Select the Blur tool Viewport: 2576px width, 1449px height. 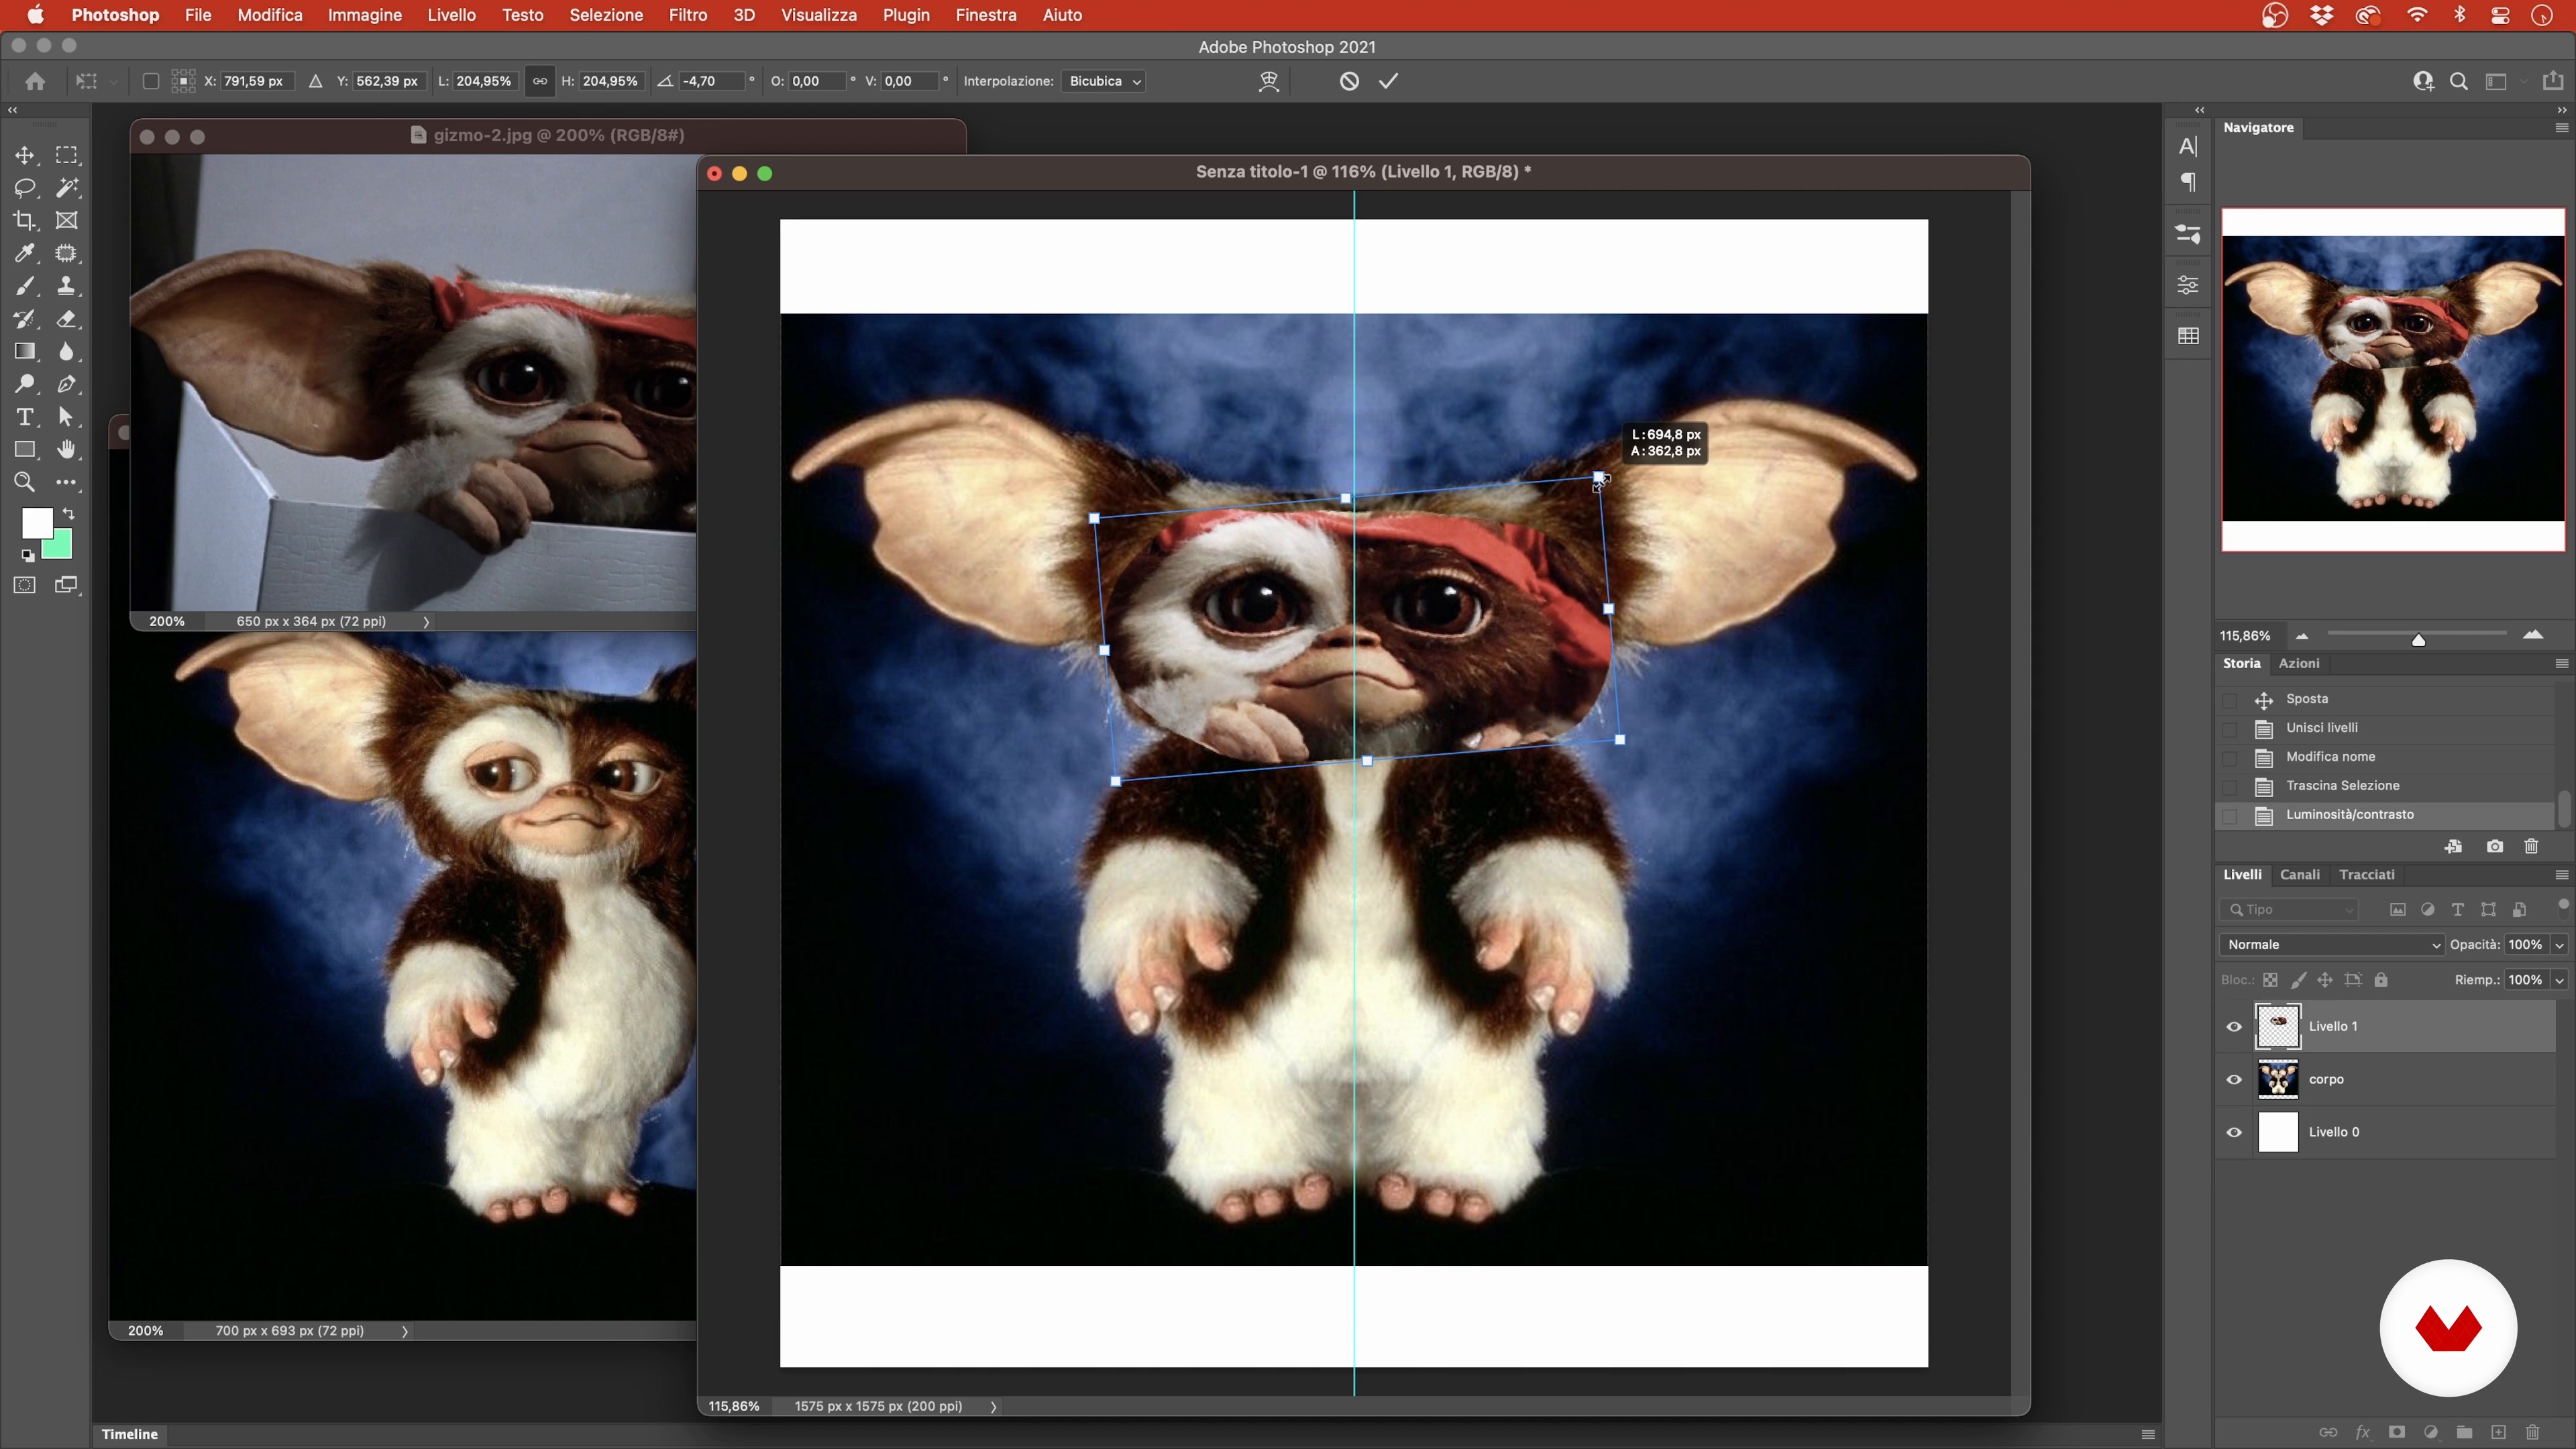66,351
